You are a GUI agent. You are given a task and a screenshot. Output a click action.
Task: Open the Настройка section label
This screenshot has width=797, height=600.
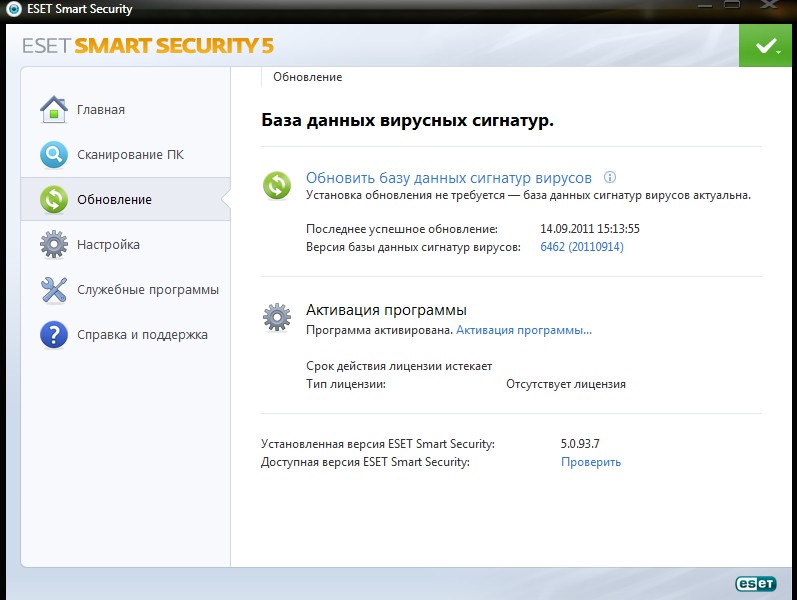click(x=108, y=245)
